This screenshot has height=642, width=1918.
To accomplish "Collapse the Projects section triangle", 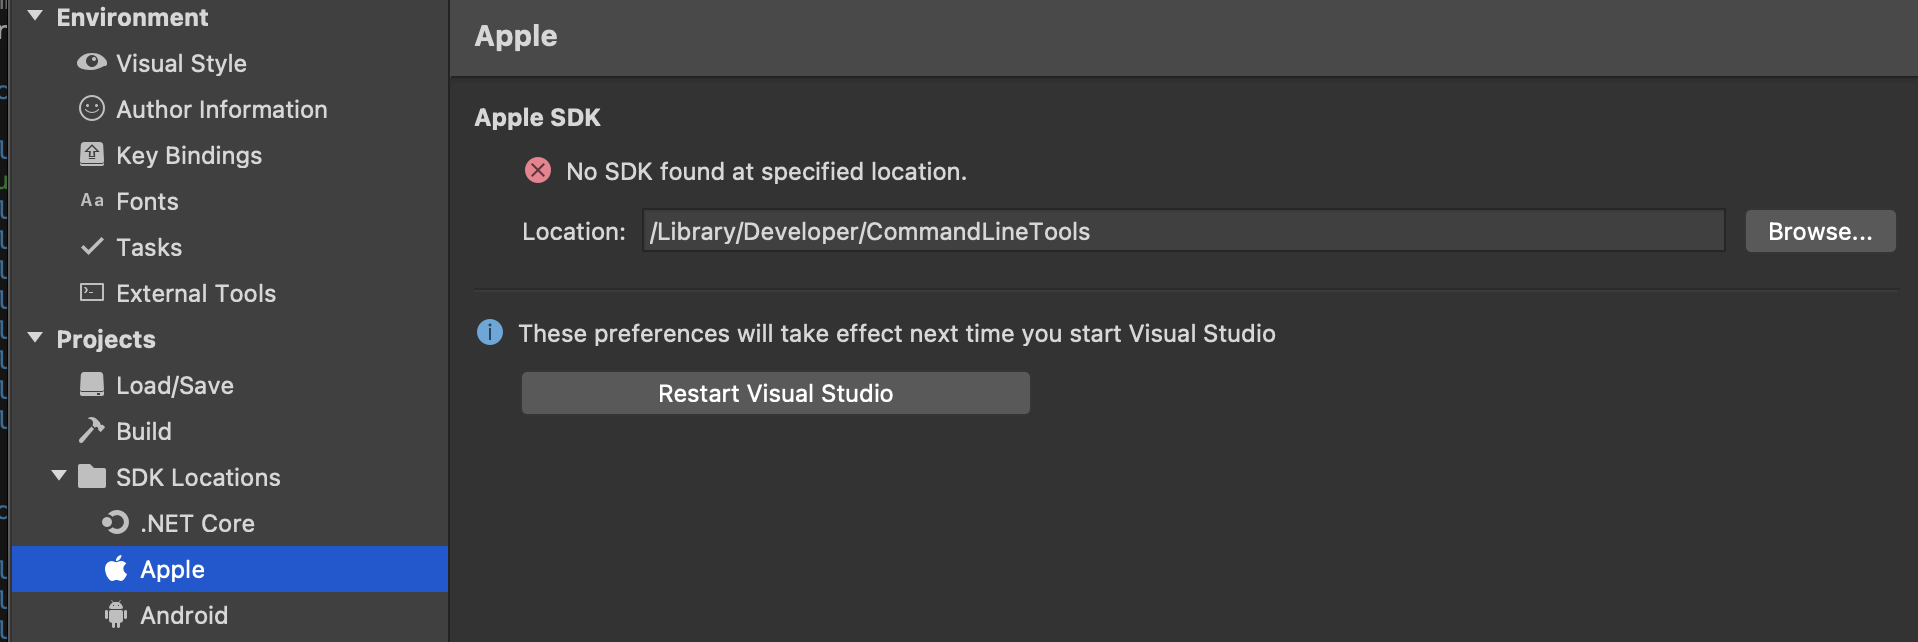I will [35, 338].
